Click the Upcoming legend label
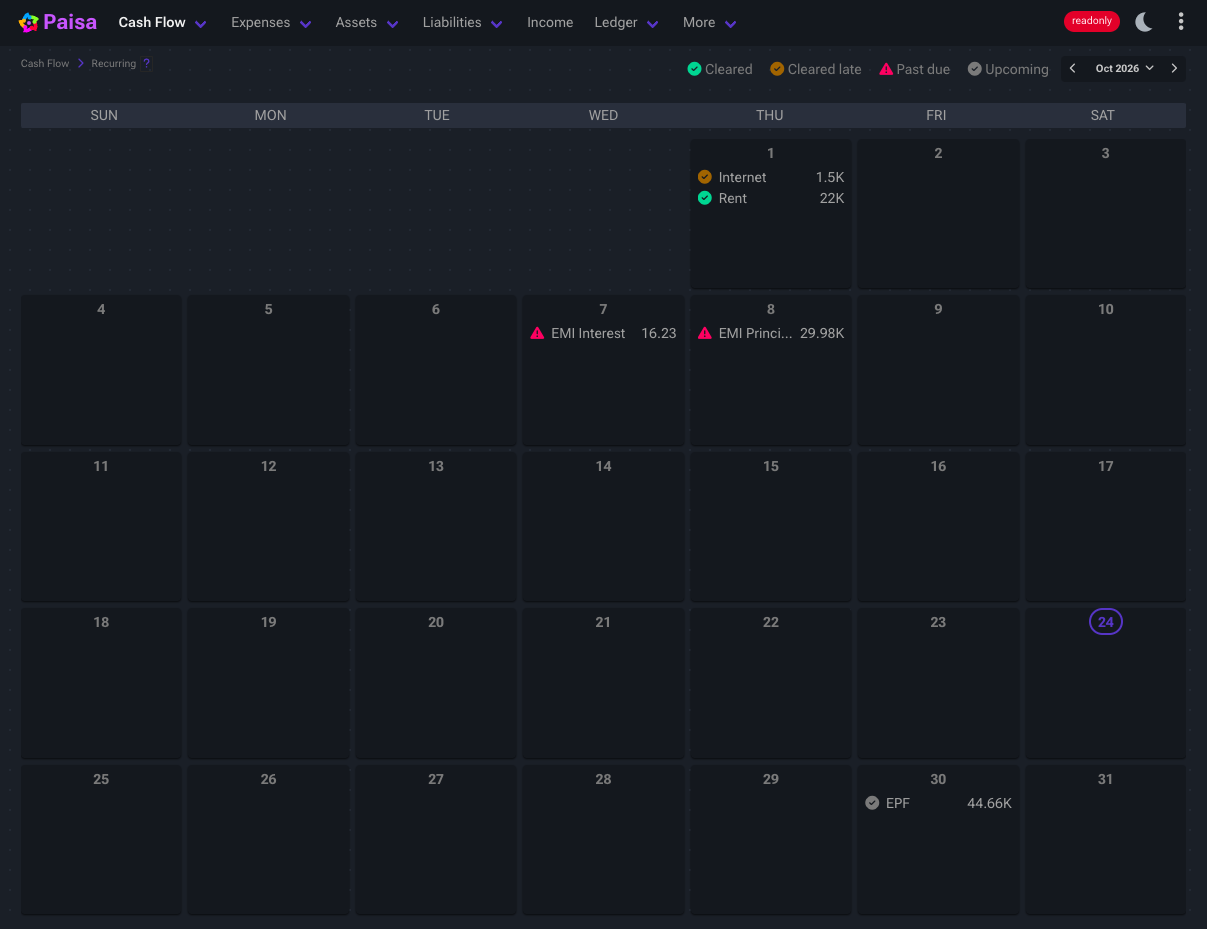The image size is (1207, 929). coord(1017,69)
